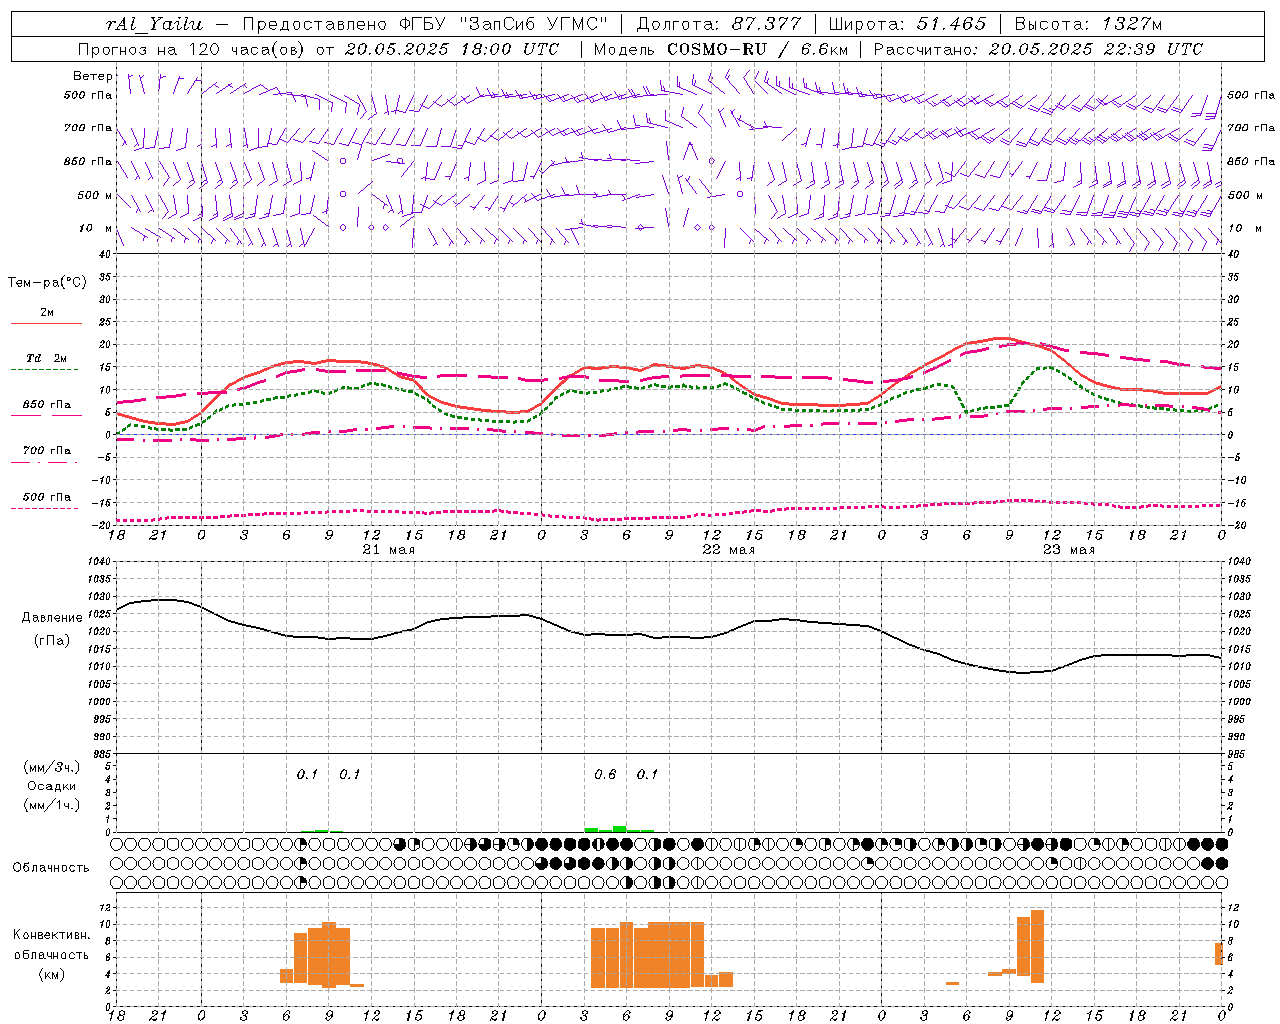This screenshot has width=1280, height=1024.
Task: Click the 2м solid line legend sample
Action: [46, 323]
